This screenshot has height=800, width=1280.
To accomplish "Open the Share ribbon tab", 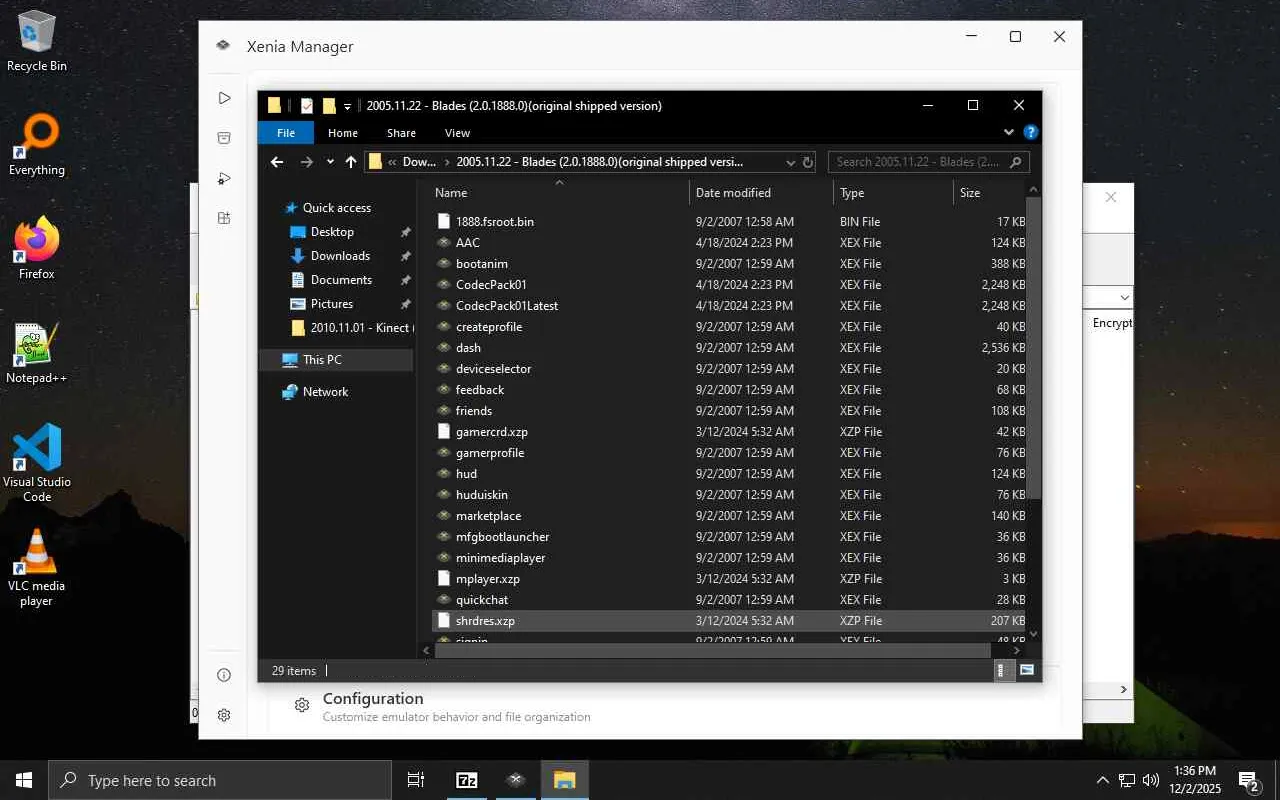I will [401, 133].
